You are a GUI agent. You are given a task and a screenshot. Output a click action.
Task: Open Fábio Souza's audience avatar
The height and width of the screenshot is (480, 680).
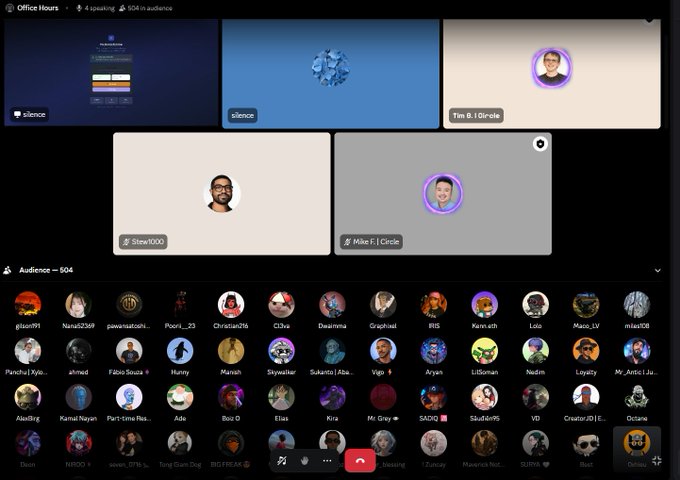coord(129,351)
